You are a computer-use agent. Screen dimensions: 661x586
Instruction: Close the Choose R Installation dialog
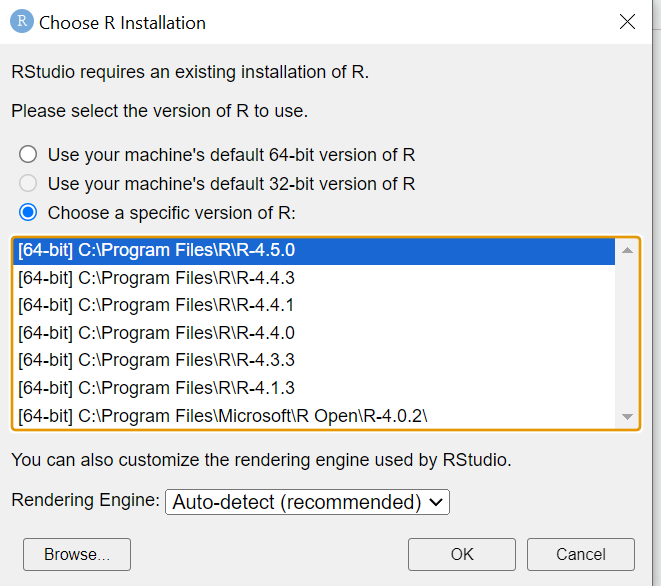click(627, 22)
